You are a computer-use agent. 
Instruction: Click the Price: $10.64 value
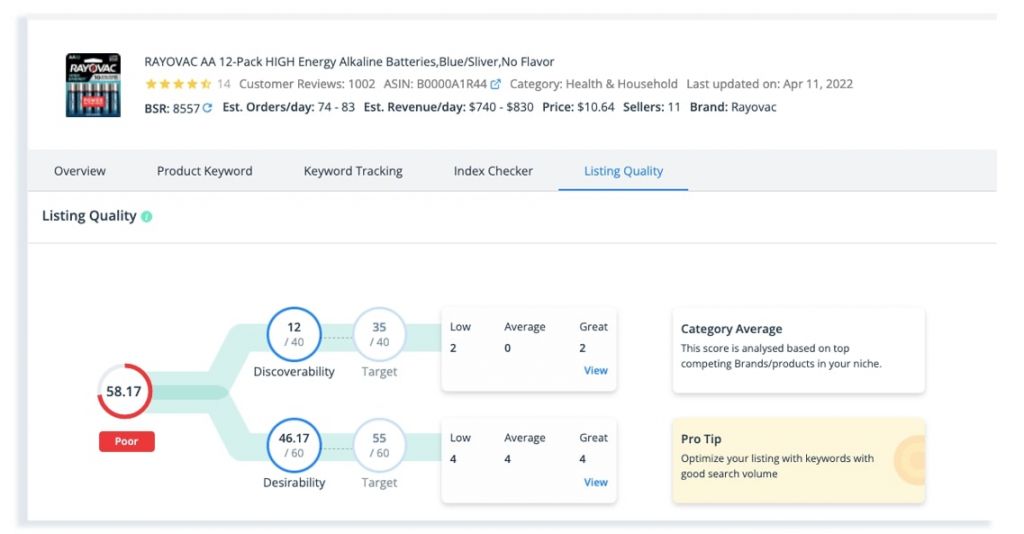(x=578, y=107)
